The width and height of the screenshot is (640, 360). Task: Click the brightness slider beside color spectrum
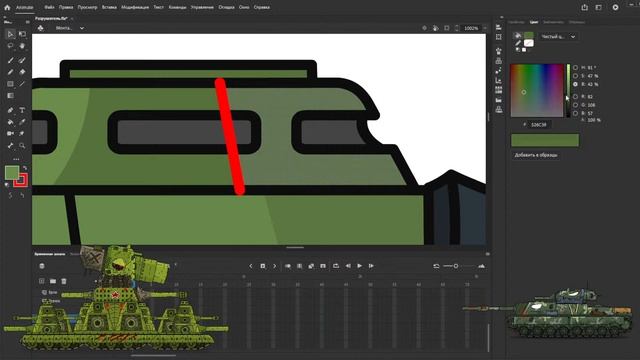[x=568, y=90]
